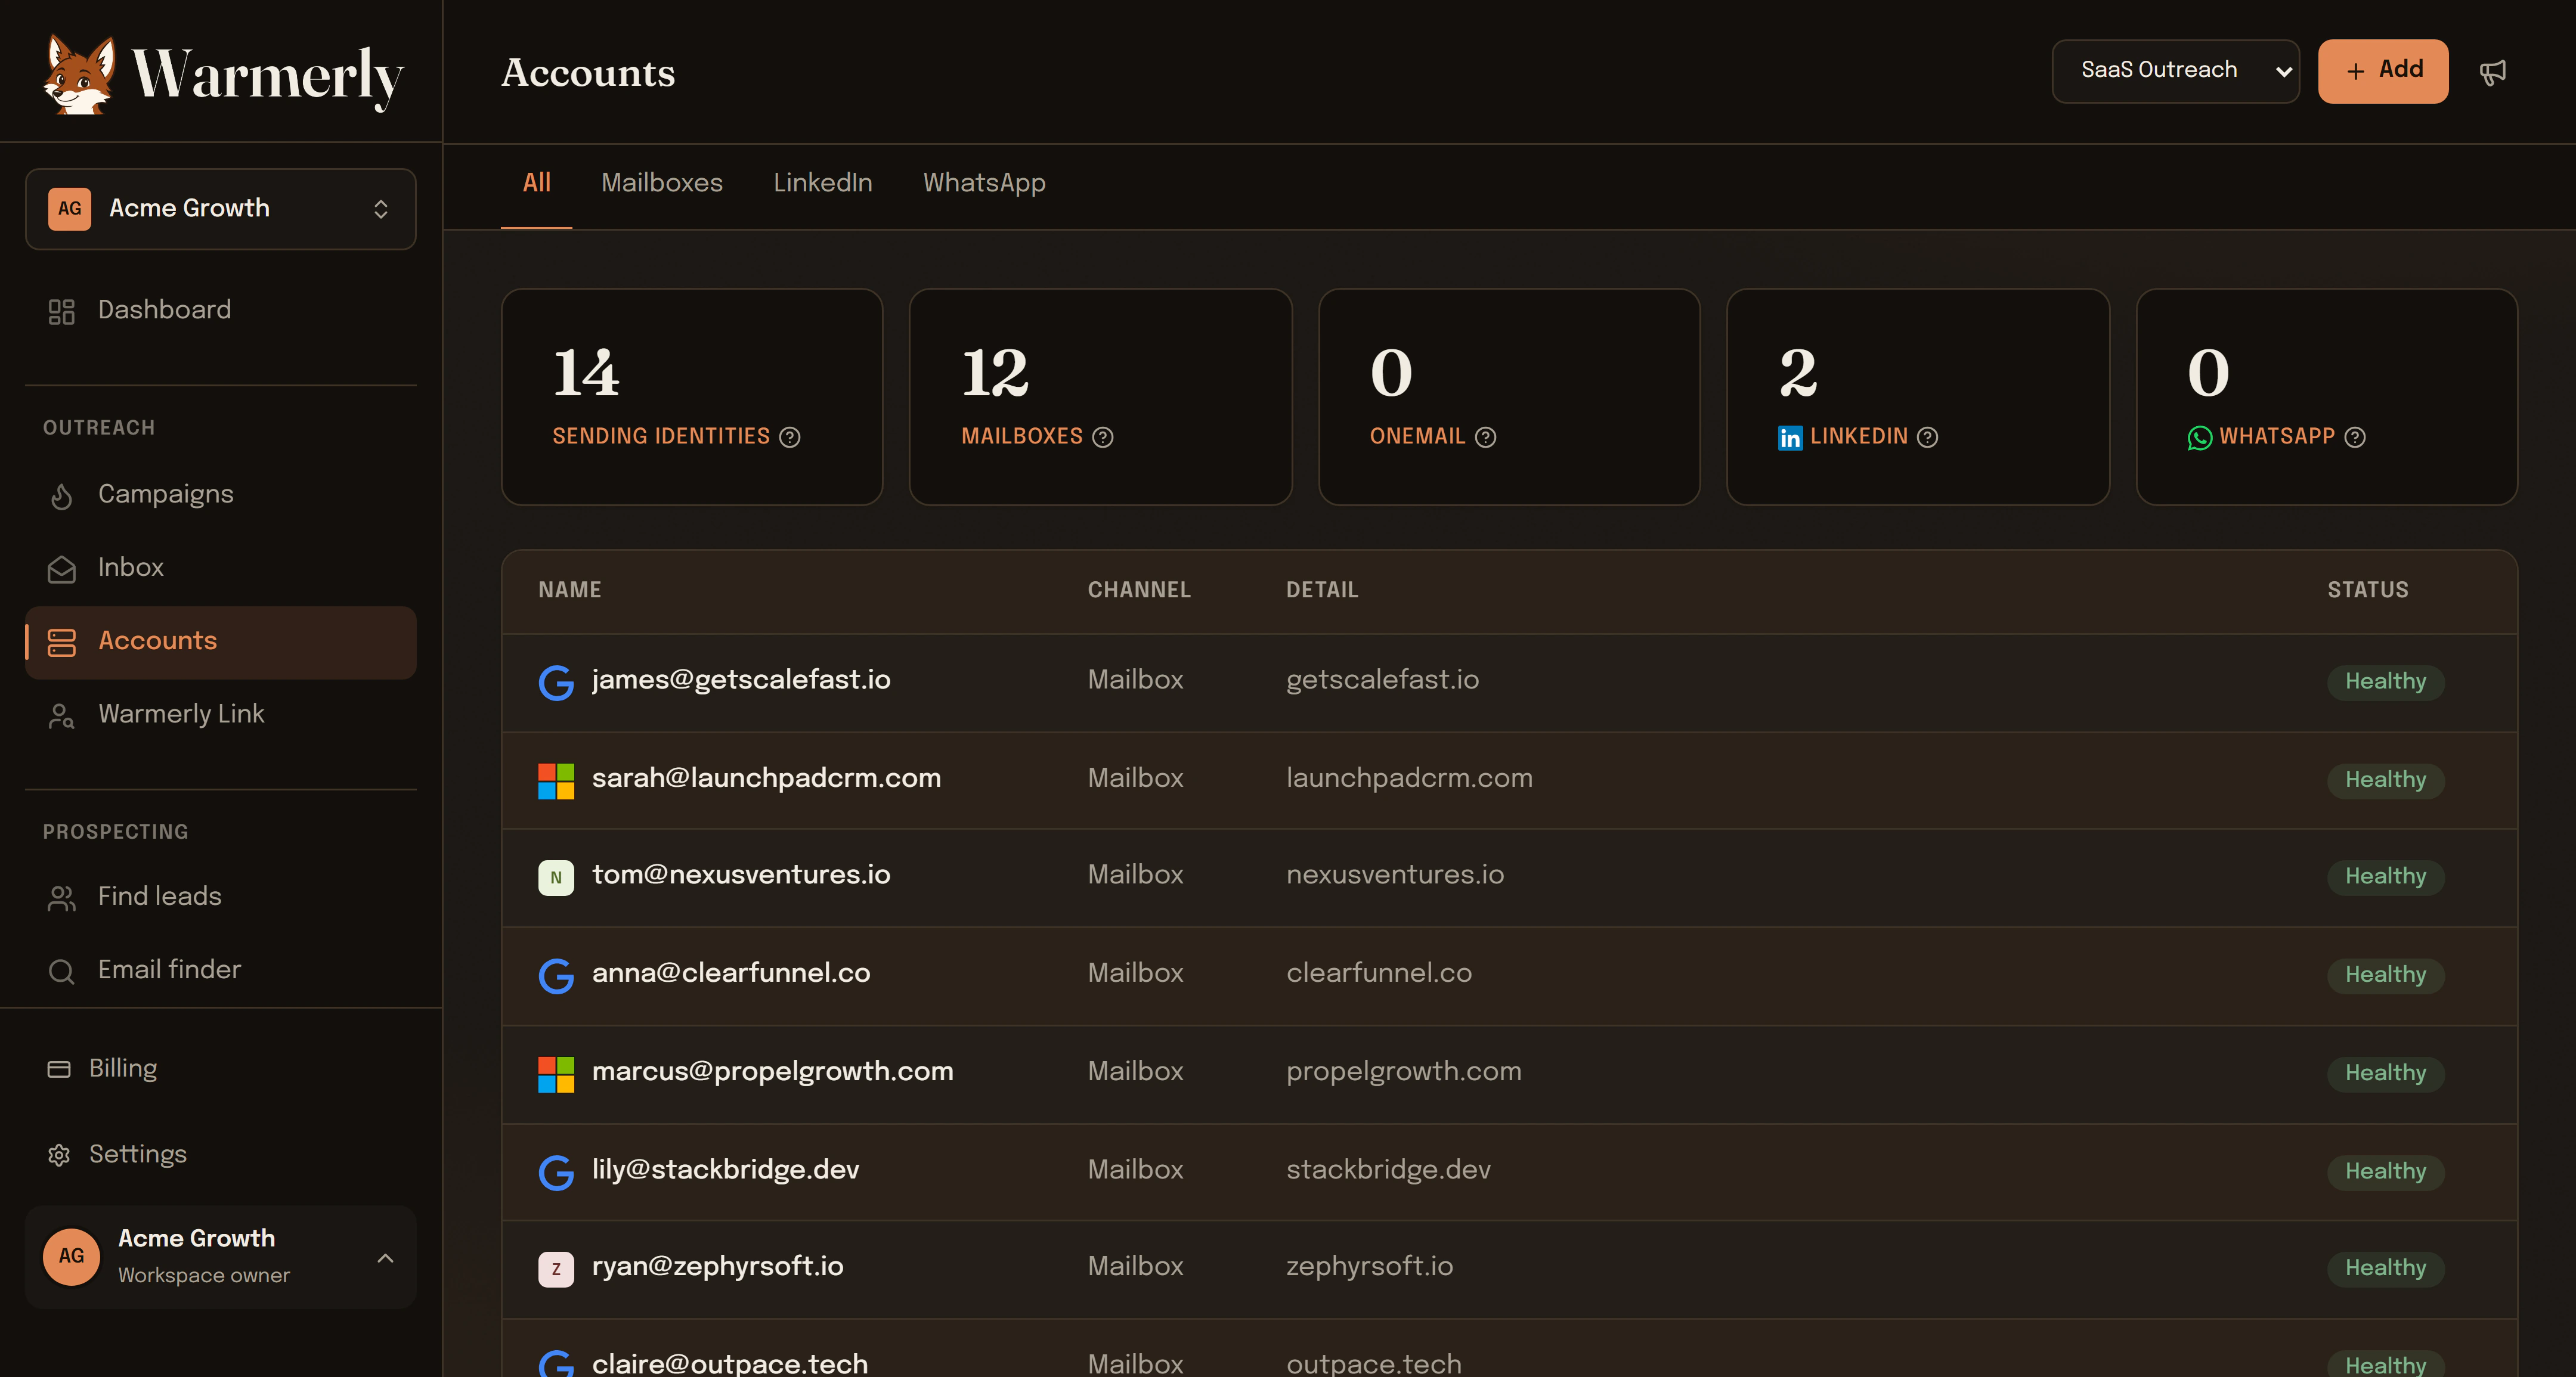Click the stackbridge.dev detail cell
Viewport: 2576px width, 1377px height.
coord(1388,1170)
